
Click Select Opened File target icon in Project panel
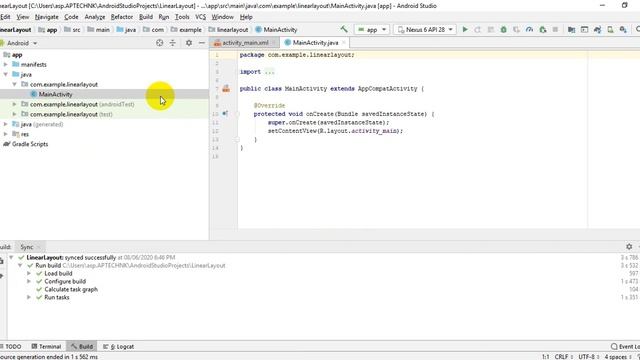click(160, 43)
